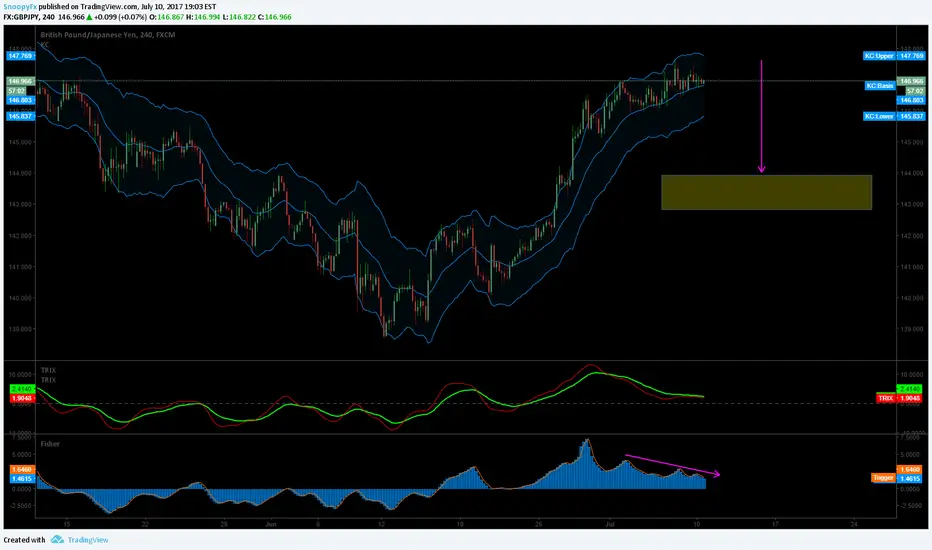Click the Jul label on the time axis
The width and height of the screenshot is (932, 550).
[x=609, y=524]
